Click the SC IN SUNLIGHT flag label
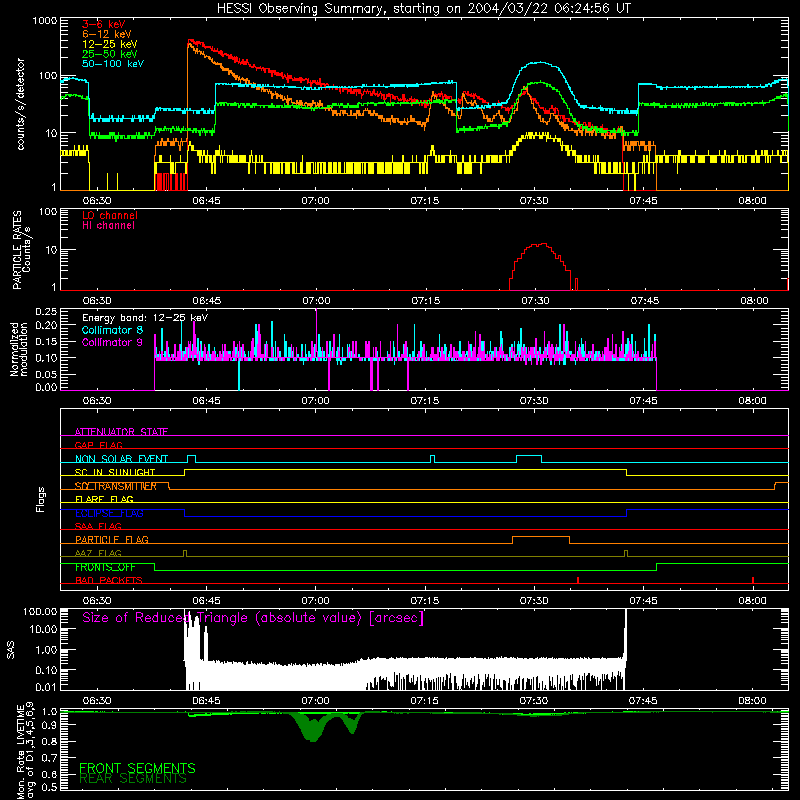800x800 pixels. click(x=115, y=472)
